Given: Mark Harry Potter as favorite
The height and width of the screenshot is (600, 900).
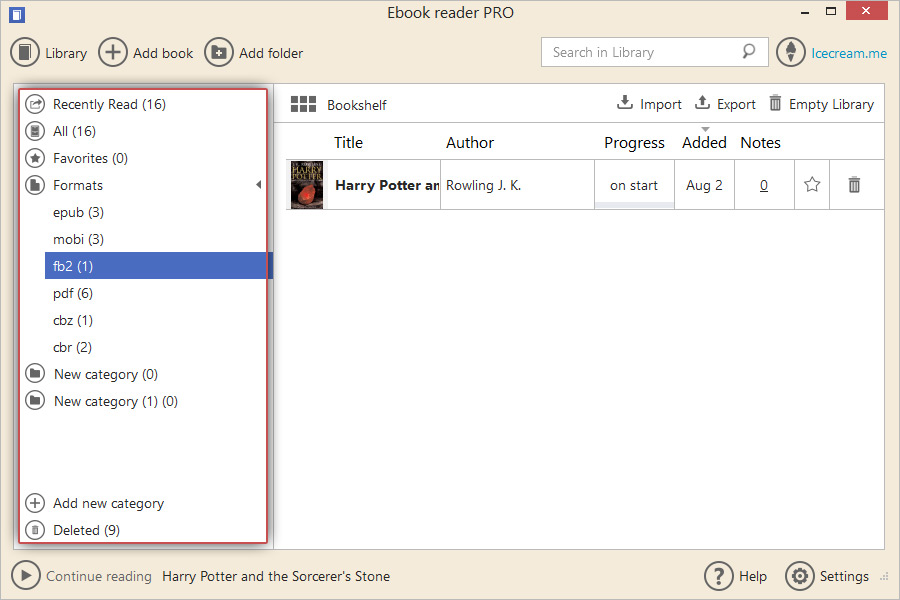Looking at the screenshot, I should [811, 184].
